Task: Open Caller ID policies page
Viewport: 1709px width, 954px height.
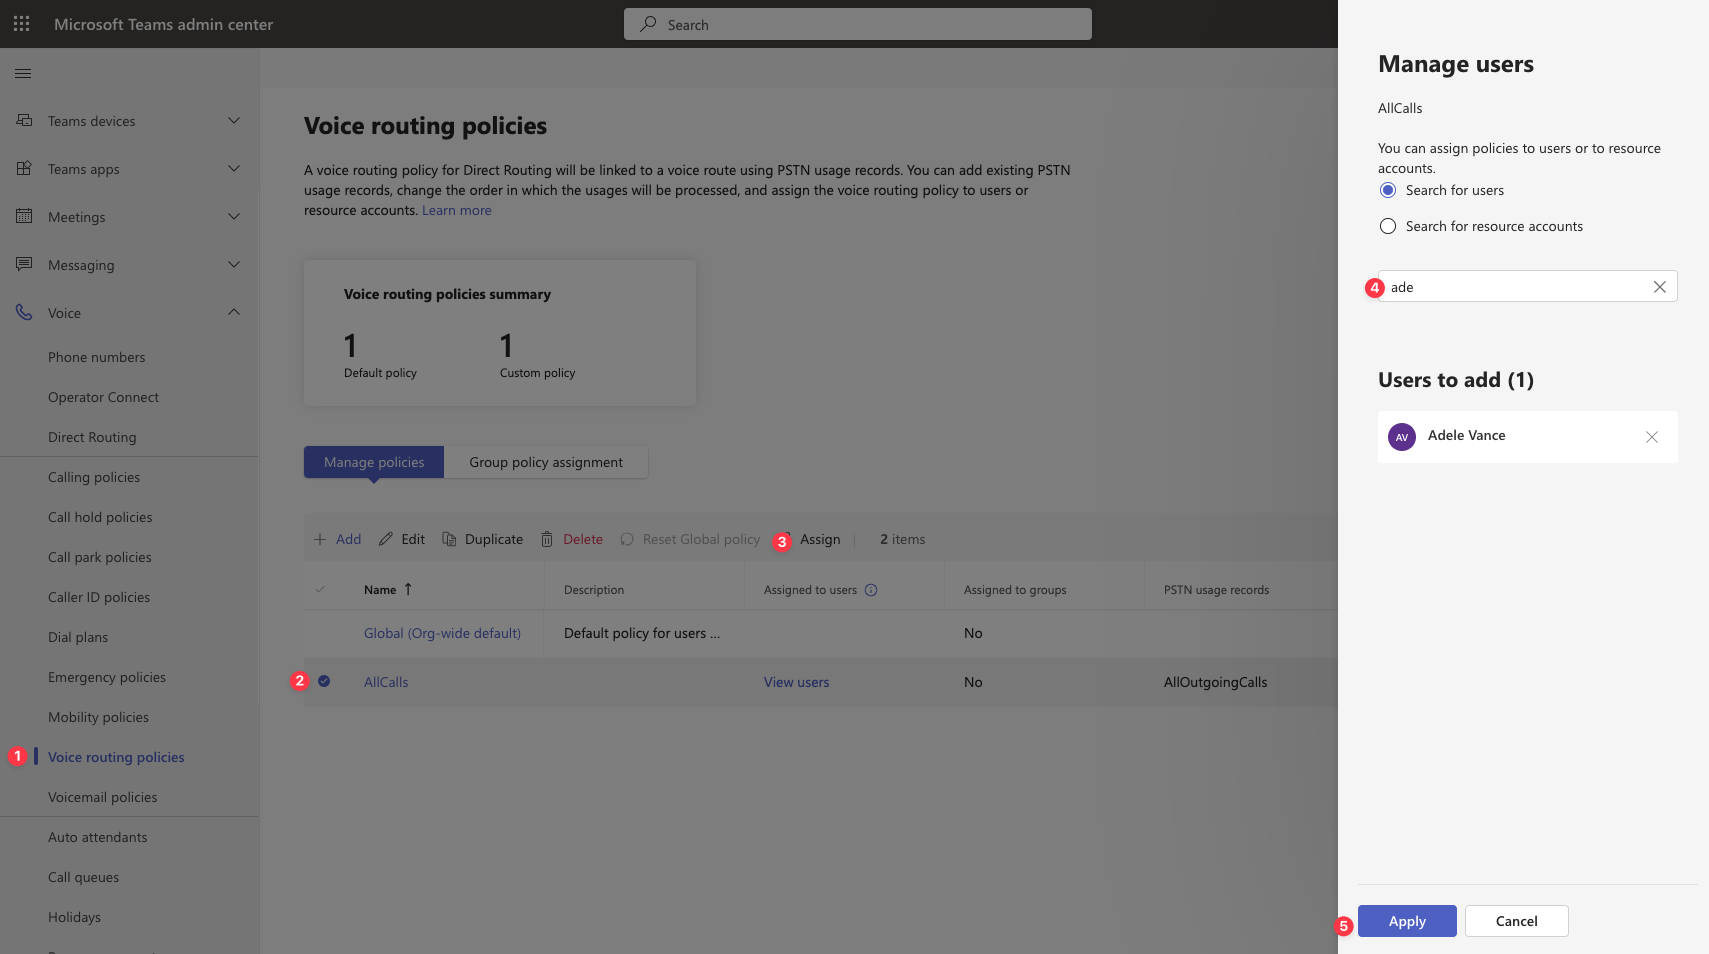Action: (99, 597)
